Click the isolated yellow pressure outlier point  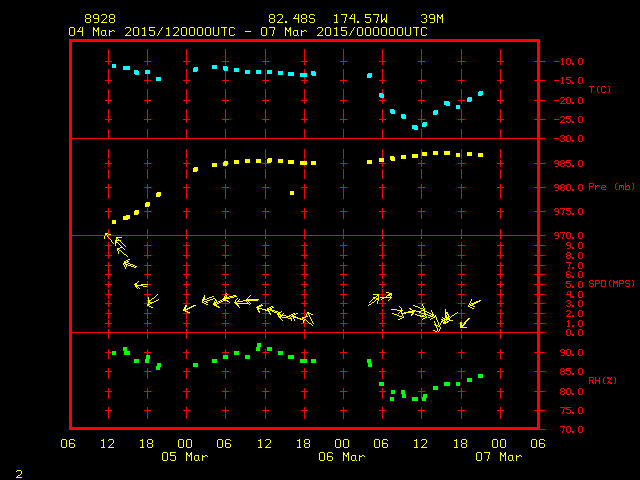291,193
